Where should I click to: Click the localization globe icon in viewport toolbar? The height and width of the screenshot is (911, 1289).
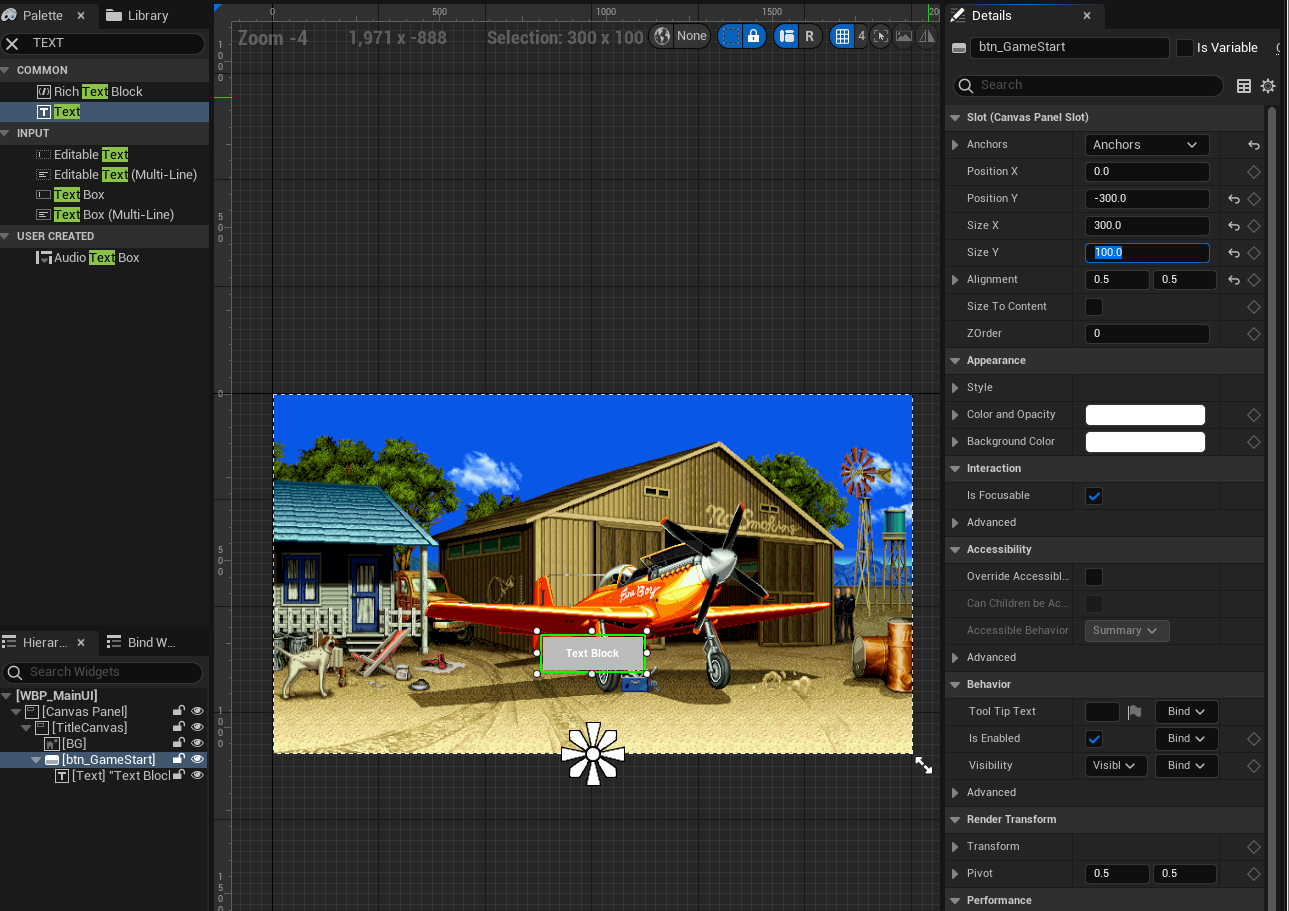662,36
